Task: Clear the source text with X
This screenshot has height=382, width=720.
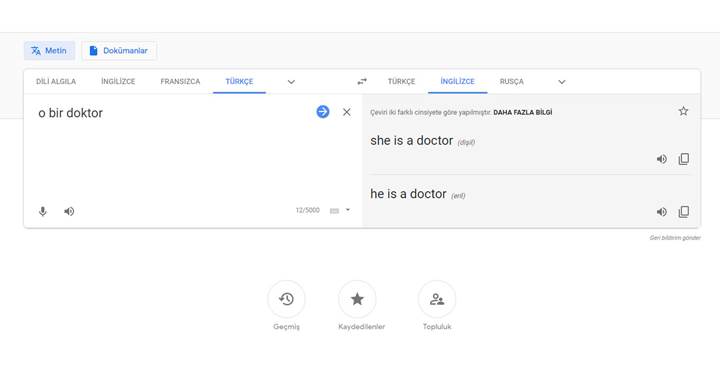Action: (x=347, y=112)
